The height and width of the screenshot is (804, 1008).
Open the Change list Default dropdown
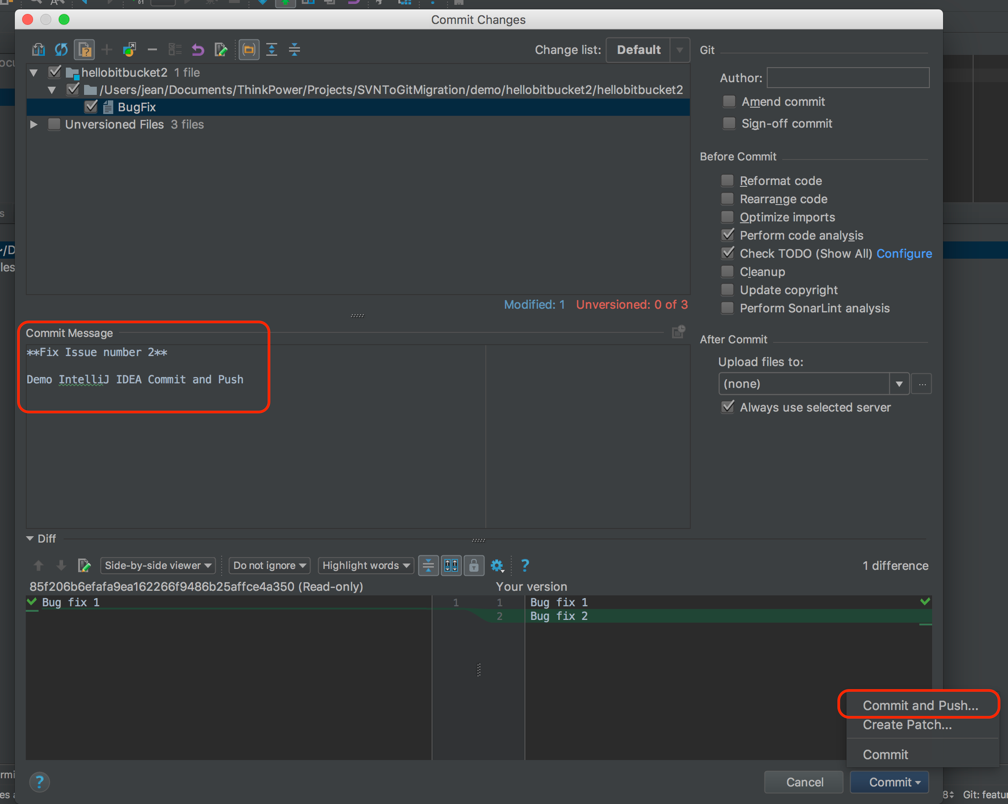pyautogui.click(x=647, y=49)
